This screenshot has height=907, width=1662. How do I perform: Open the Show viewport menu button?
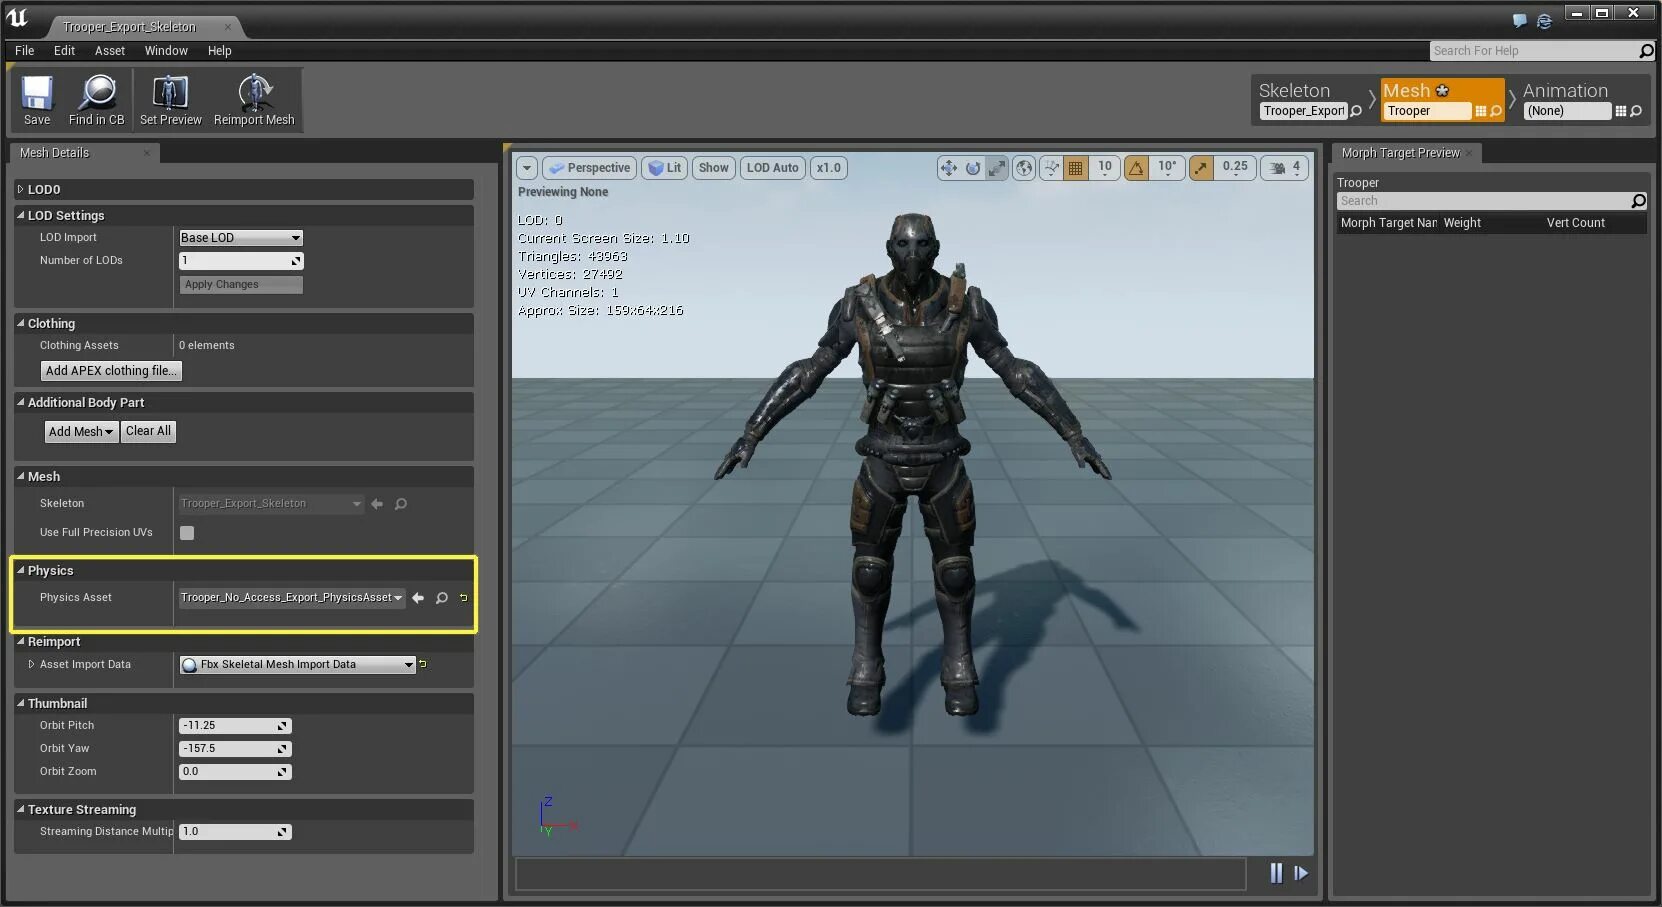714,168
